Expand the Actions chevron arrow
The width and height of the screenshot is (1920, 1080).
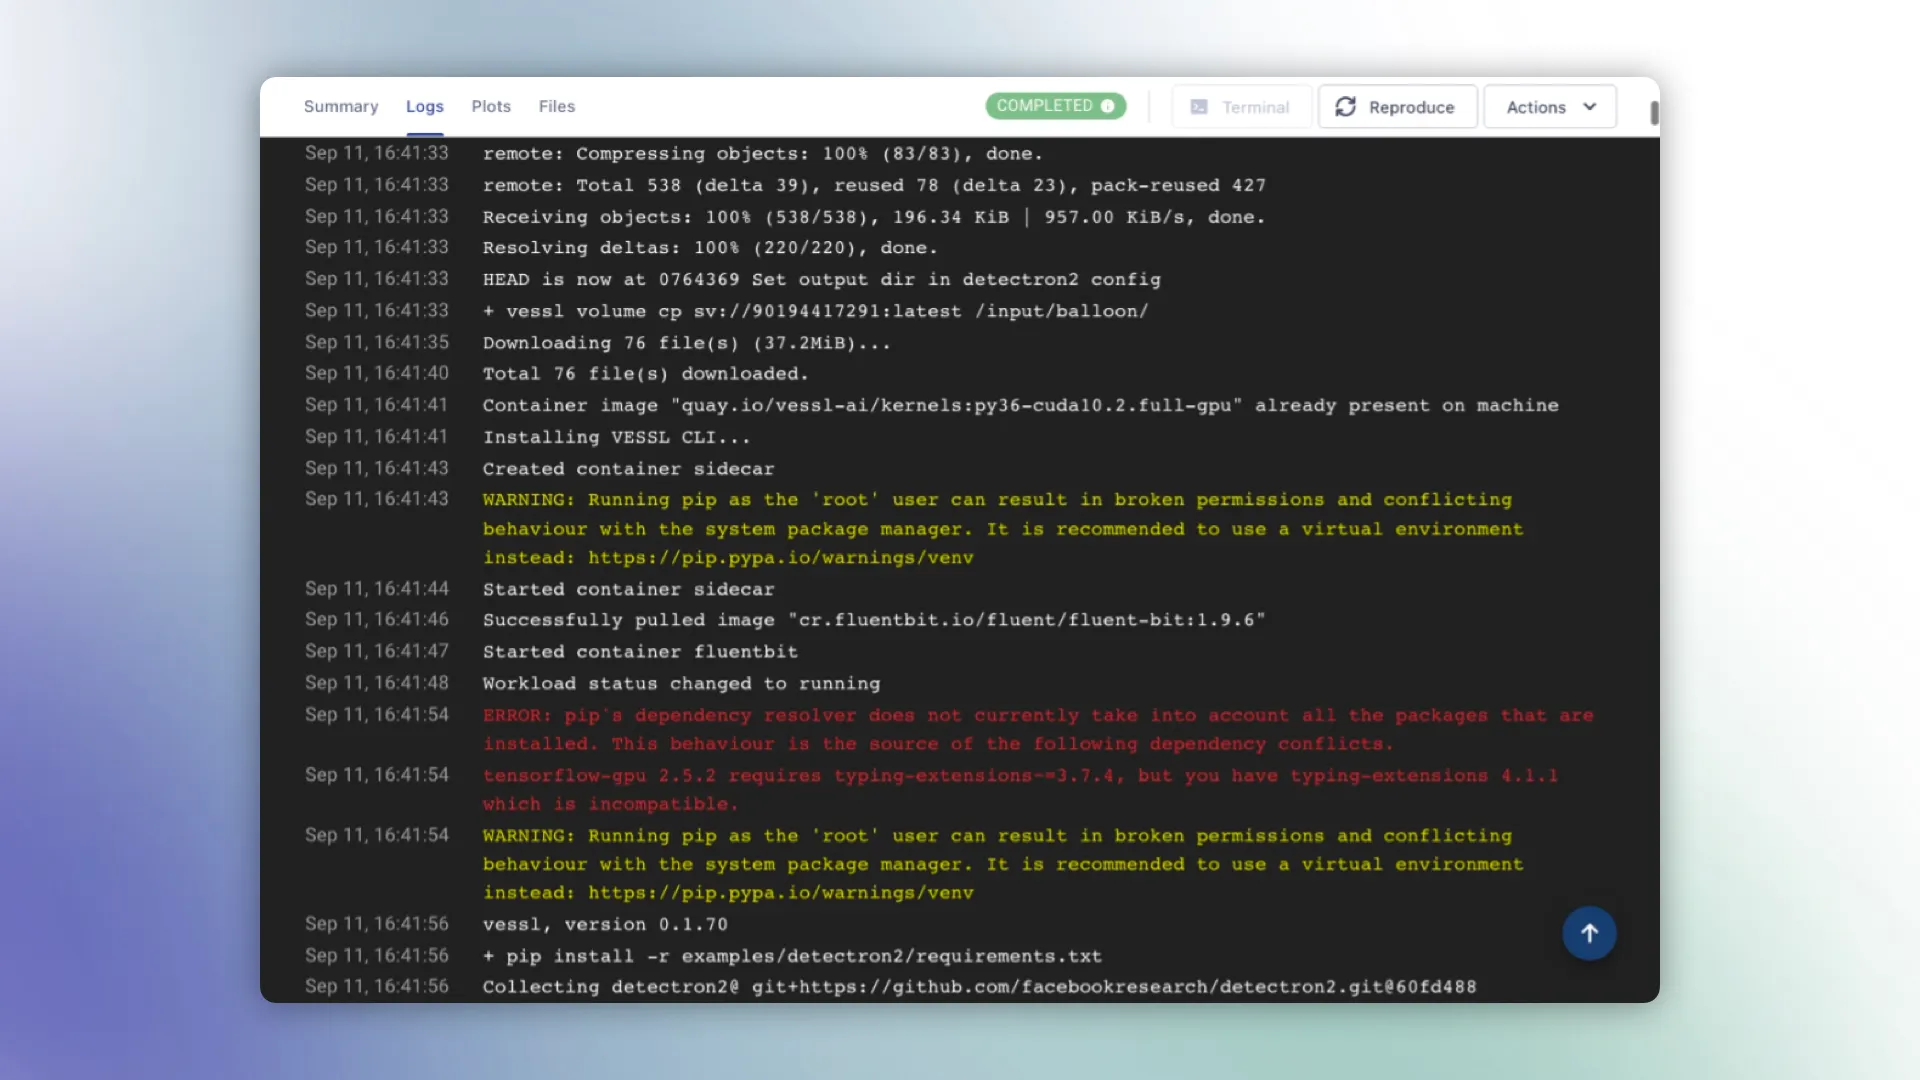point(1590,107)
